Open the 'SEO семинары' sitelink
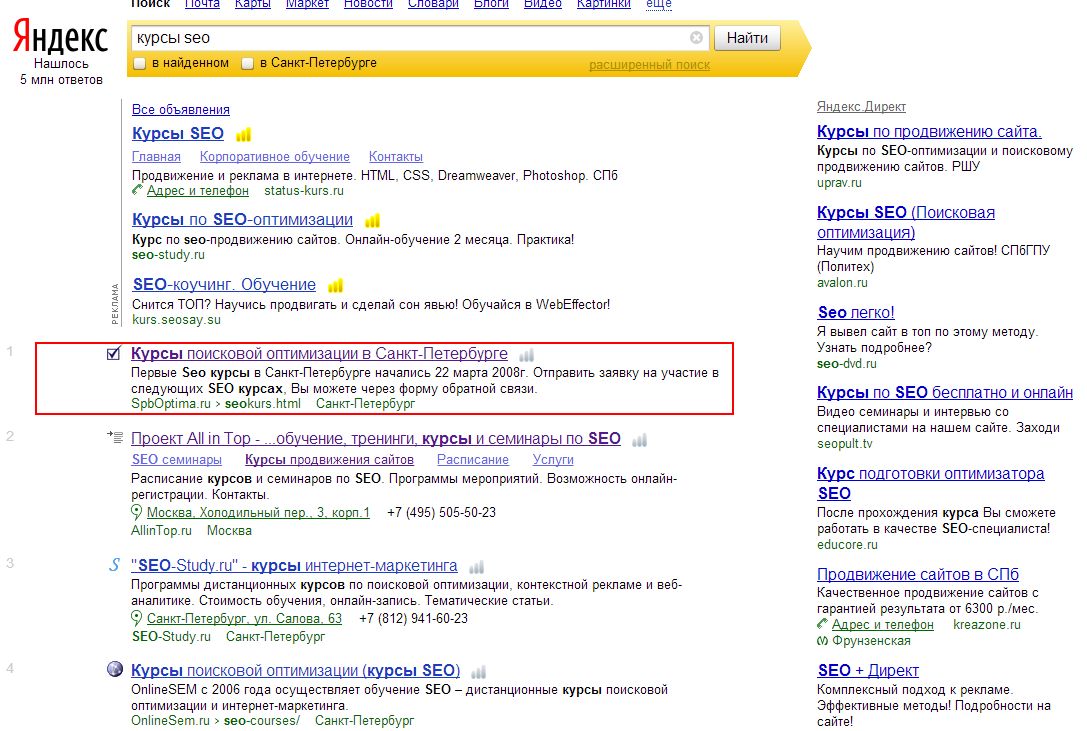The width and height of the screenshot is (1087, 731). pos(177,460)
